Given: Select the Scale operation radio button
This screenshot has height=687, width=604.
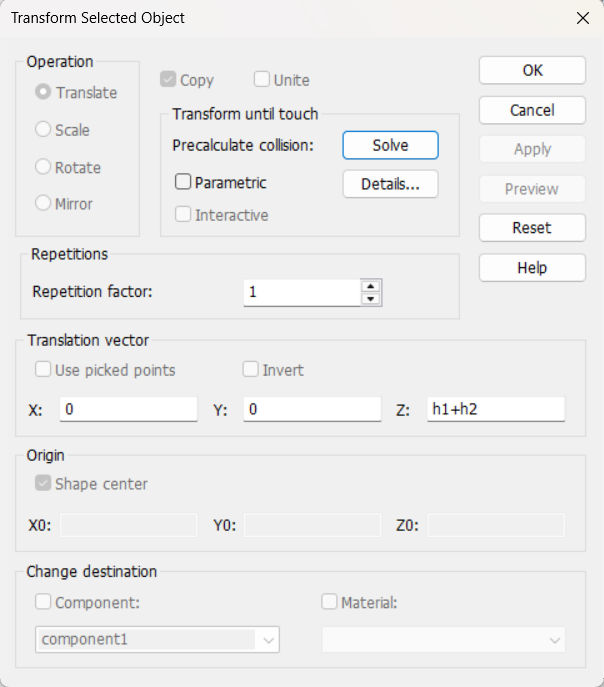Looking at the screenshot, I should point(43,129).
